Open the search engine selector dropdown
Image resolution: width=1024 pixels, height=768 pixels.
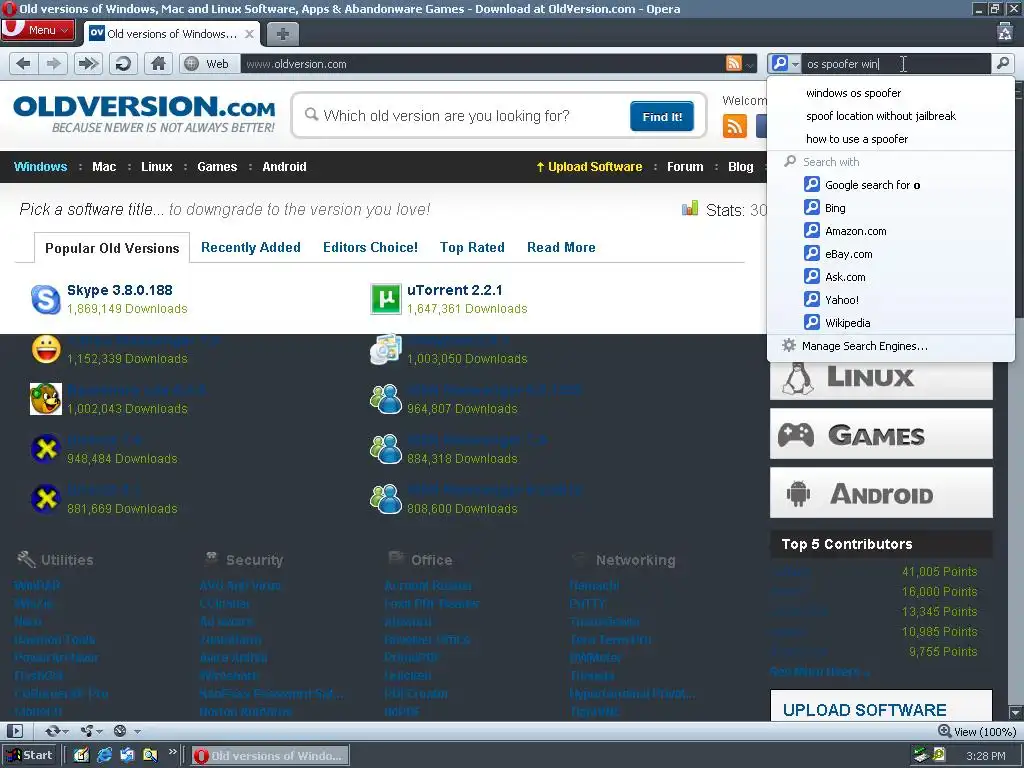coord(784,63)
